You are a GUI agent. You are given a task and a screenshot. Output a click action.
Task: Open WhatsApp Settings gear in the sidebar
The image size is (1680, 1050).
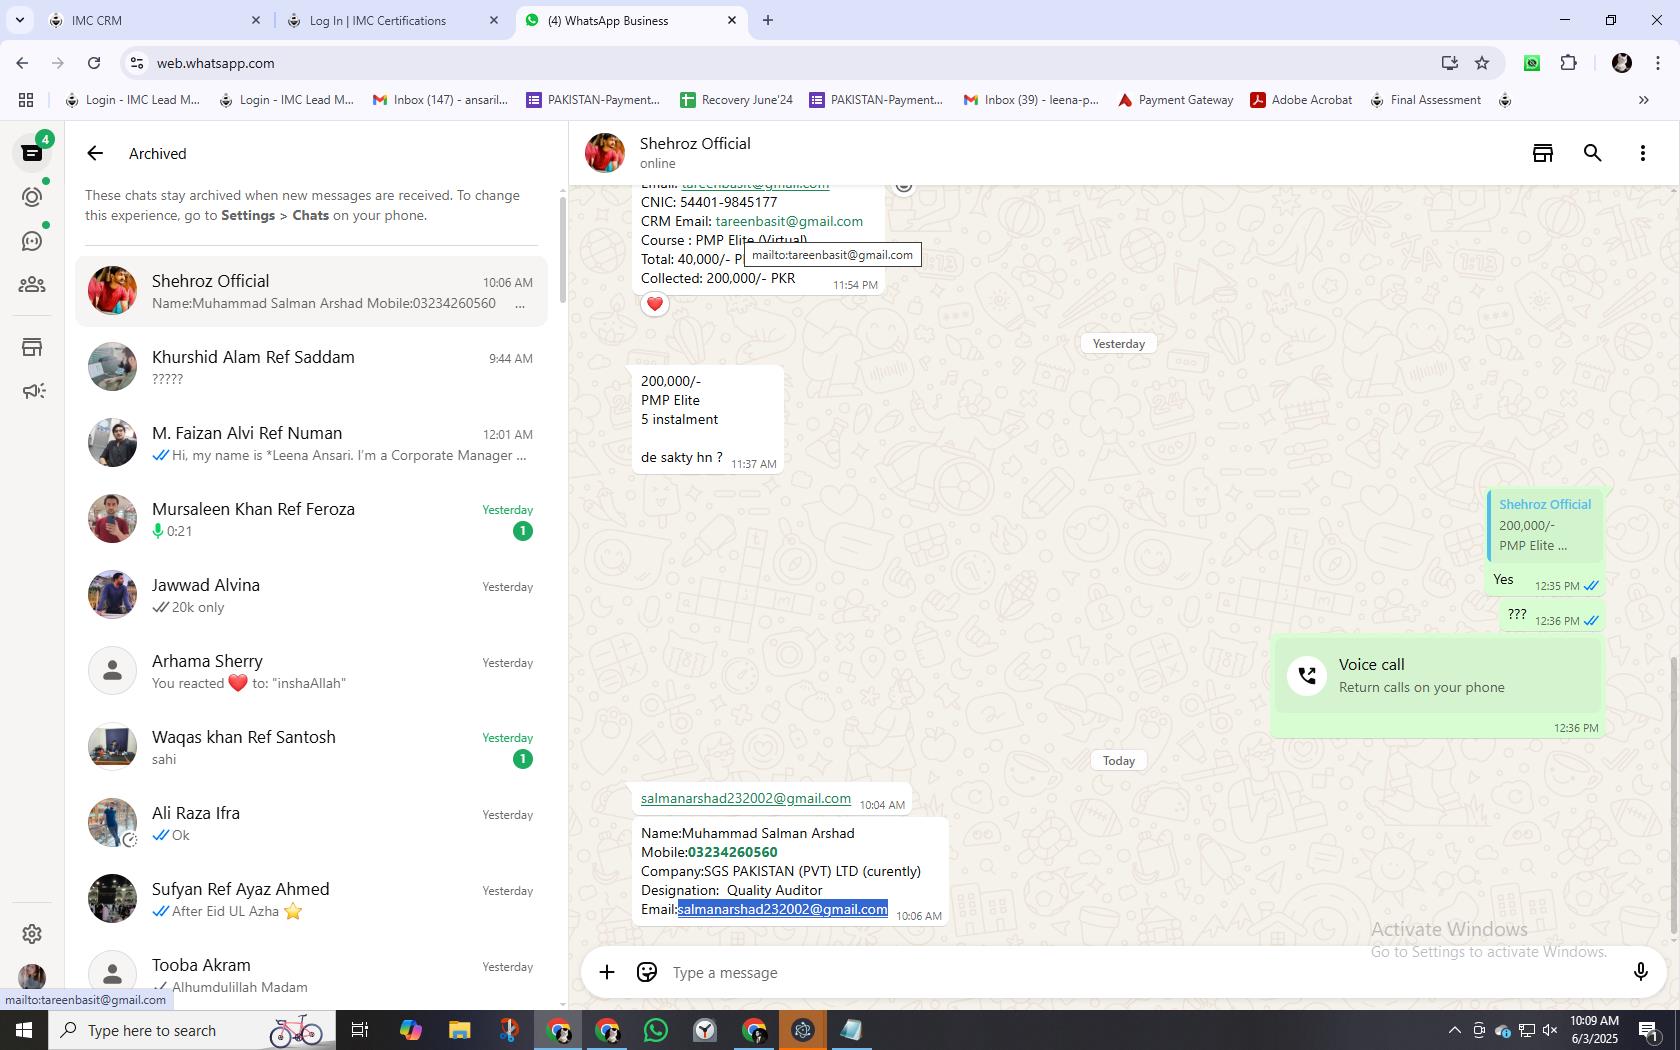coord(32,933)
